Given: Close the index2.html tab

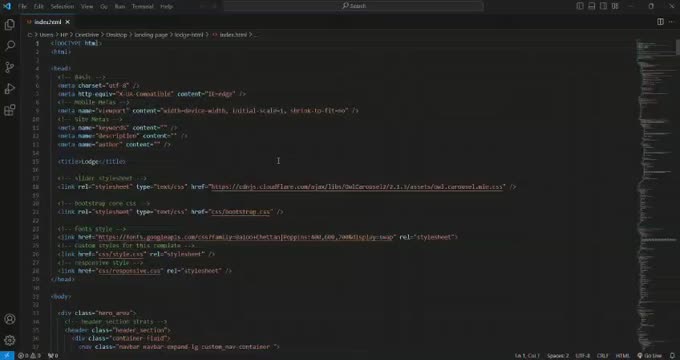Looking at the screenshot, I should tap(68, 22).
